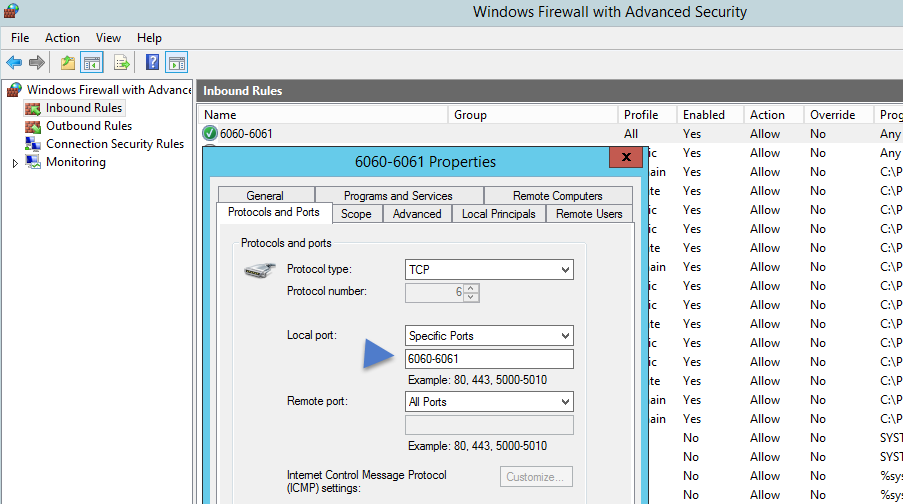Increase protocol number with up spinner

coord(471,288)
